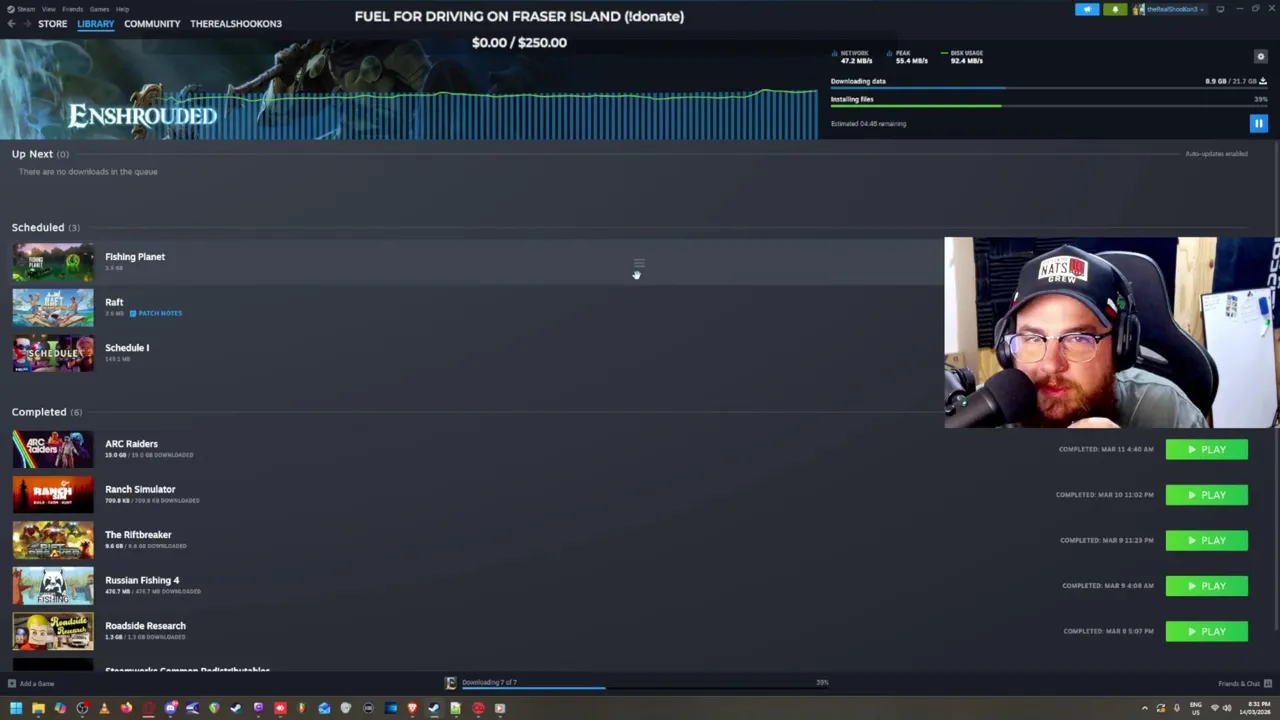This screenshot has width=1280, height=720.
Task: Open the Help menu
Action: [122, 9]
